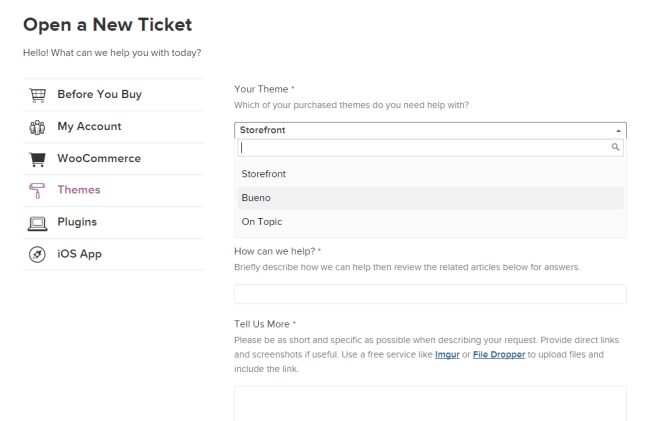Follow the Imgur link
The image size is (650, 421).
point(447,355)
